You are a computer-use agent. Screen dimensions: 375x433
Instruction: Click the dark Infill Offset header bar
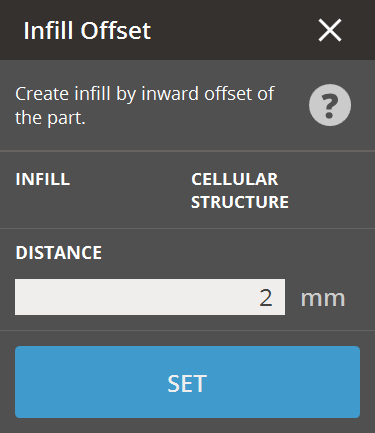(187, 30)
